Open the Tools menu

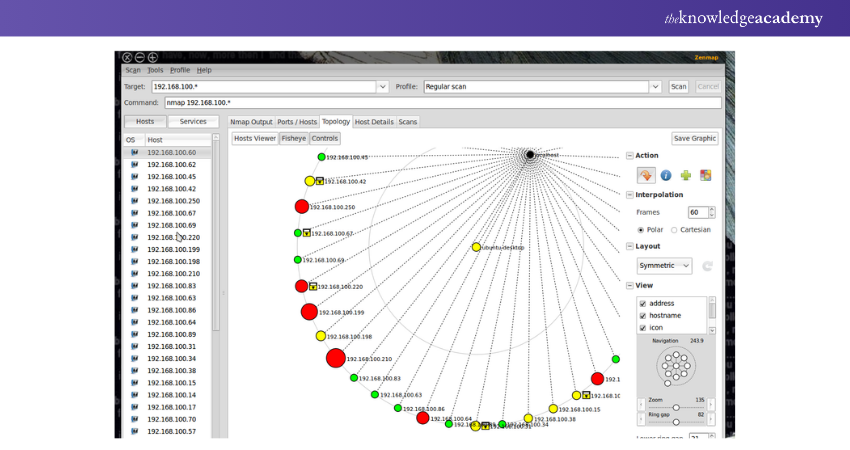(155, 70)
